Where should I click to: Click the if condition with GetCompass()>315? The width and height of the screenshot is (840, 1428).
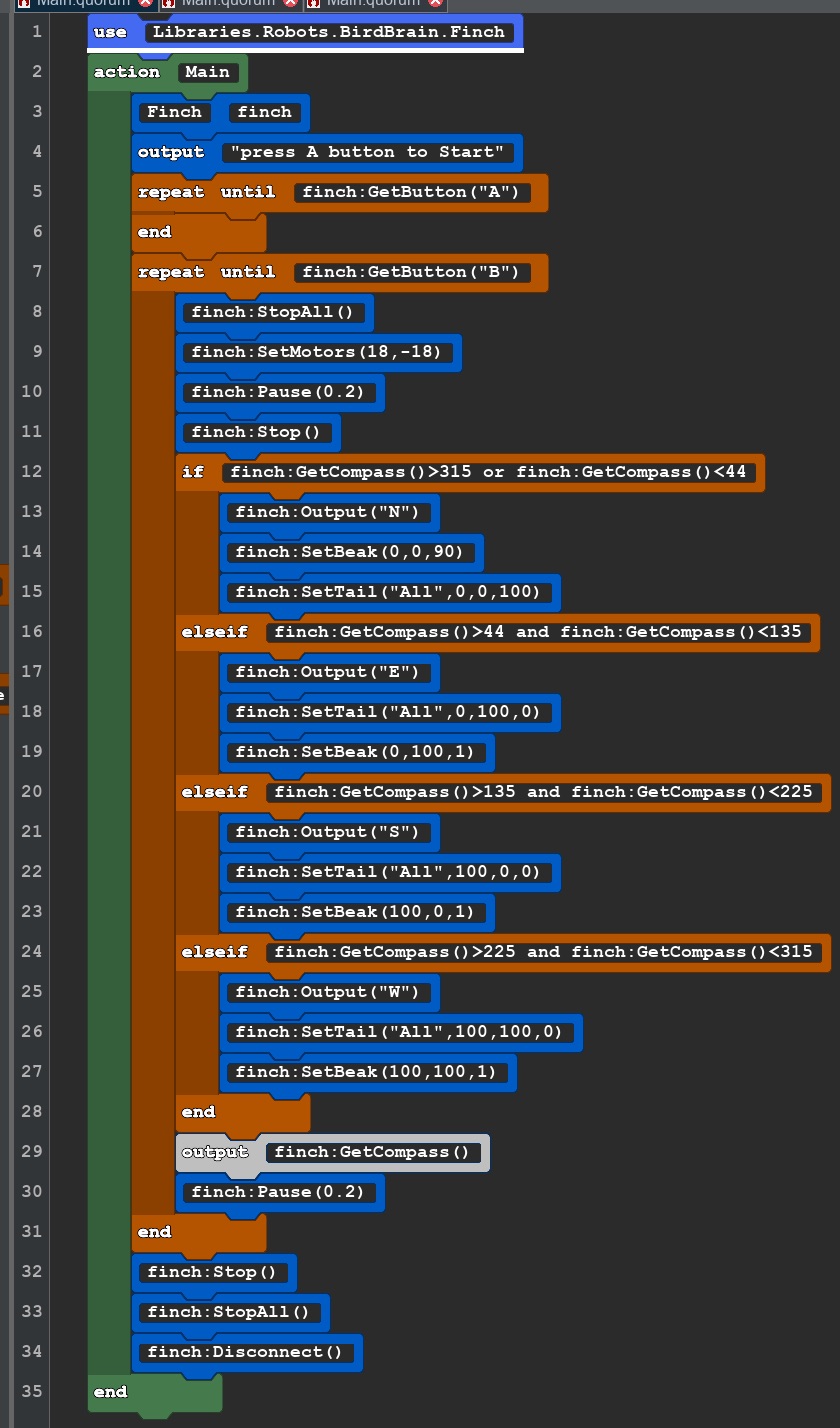(x=488, y=472)
